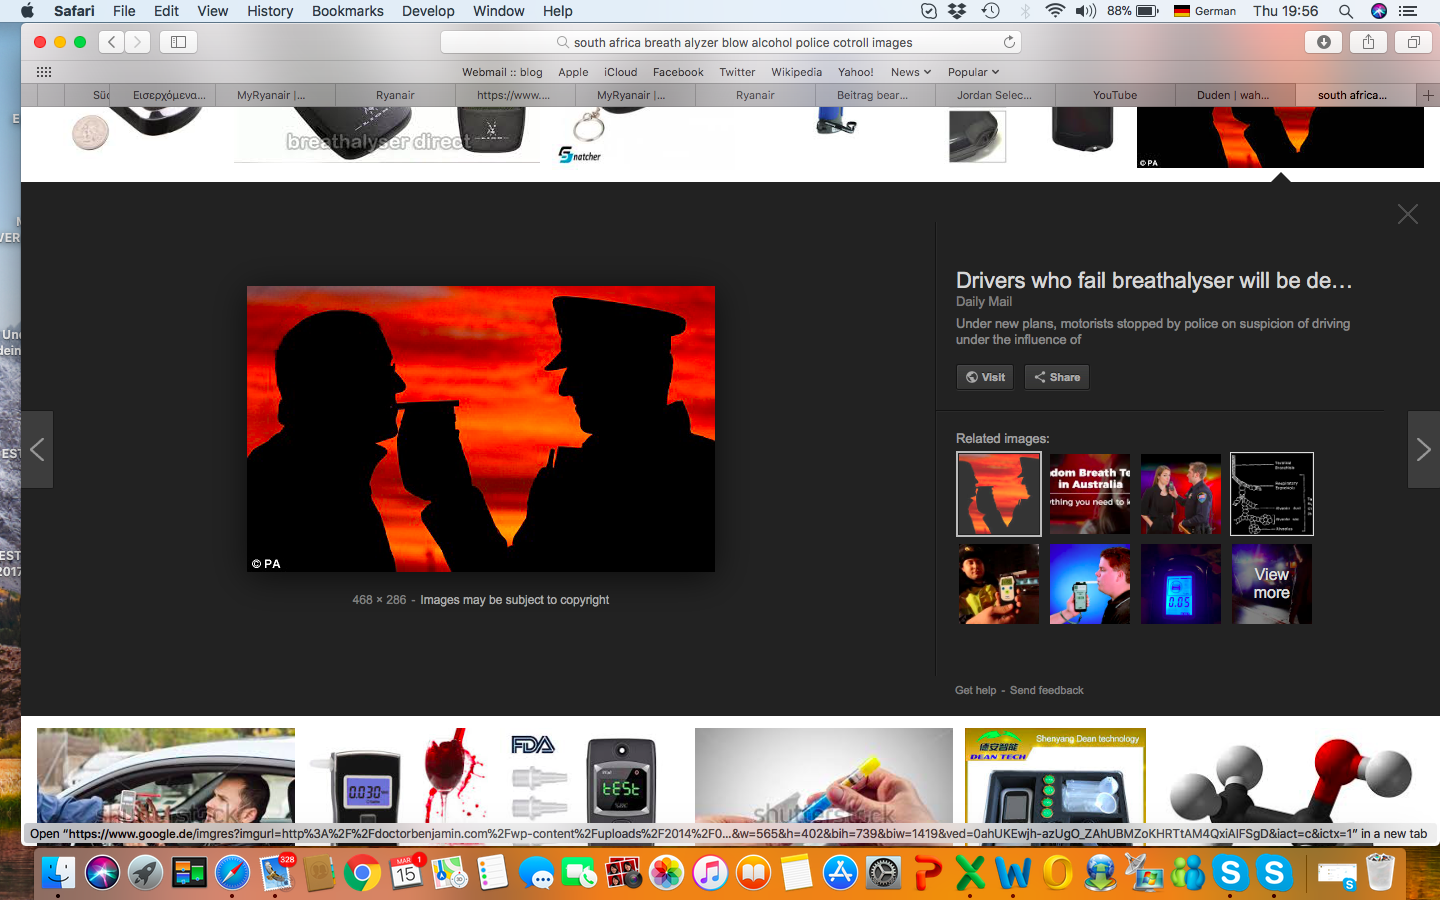Go to next image with right arrow
This screenshot has width=1440, height=900.
[1423, 450]
